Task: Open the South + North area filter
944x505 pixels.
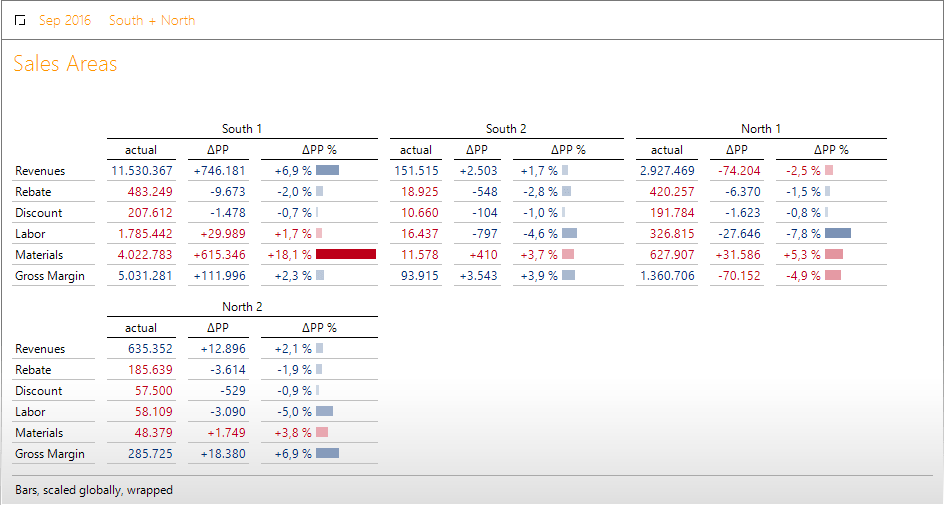Action: click(152, 21)
